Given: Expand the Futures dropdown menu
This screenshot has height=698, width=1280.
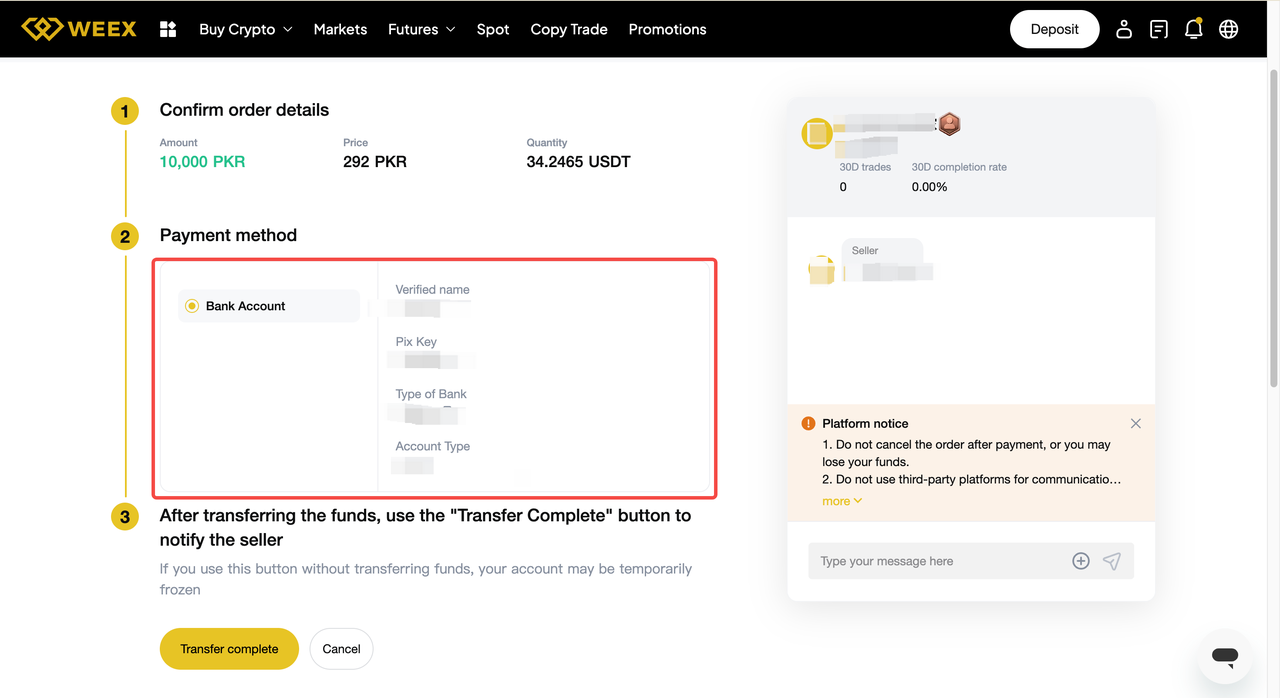Looking at the screenshot, I should [421, 29].
